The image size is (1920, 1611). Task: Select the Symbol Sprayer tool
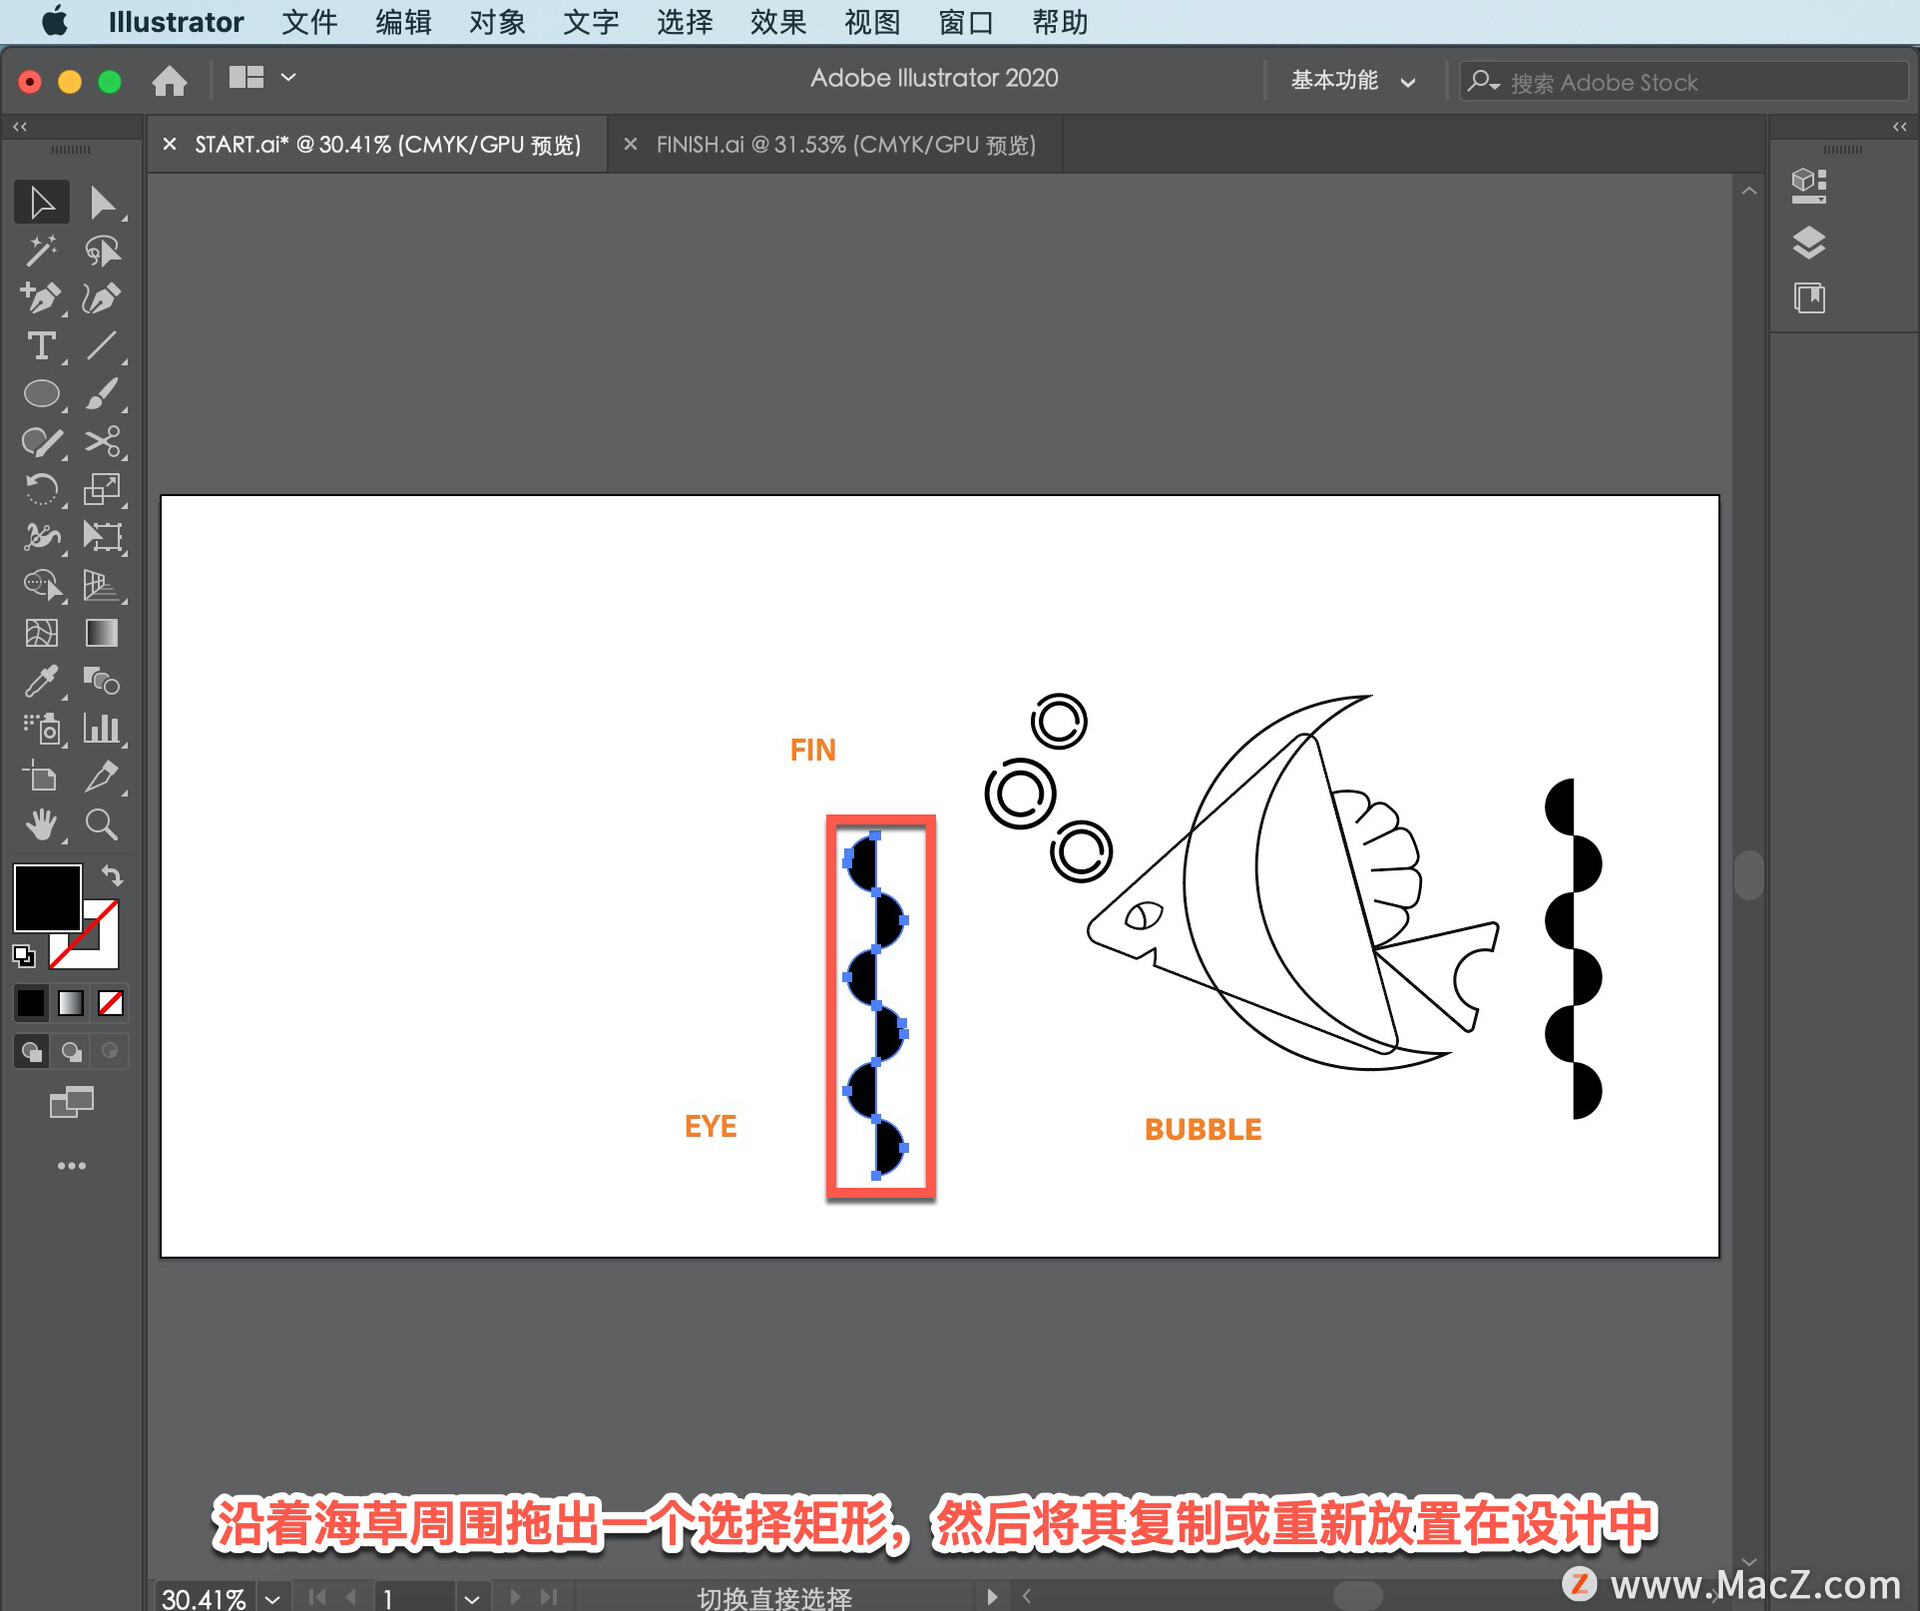click(x=41, y=729)
